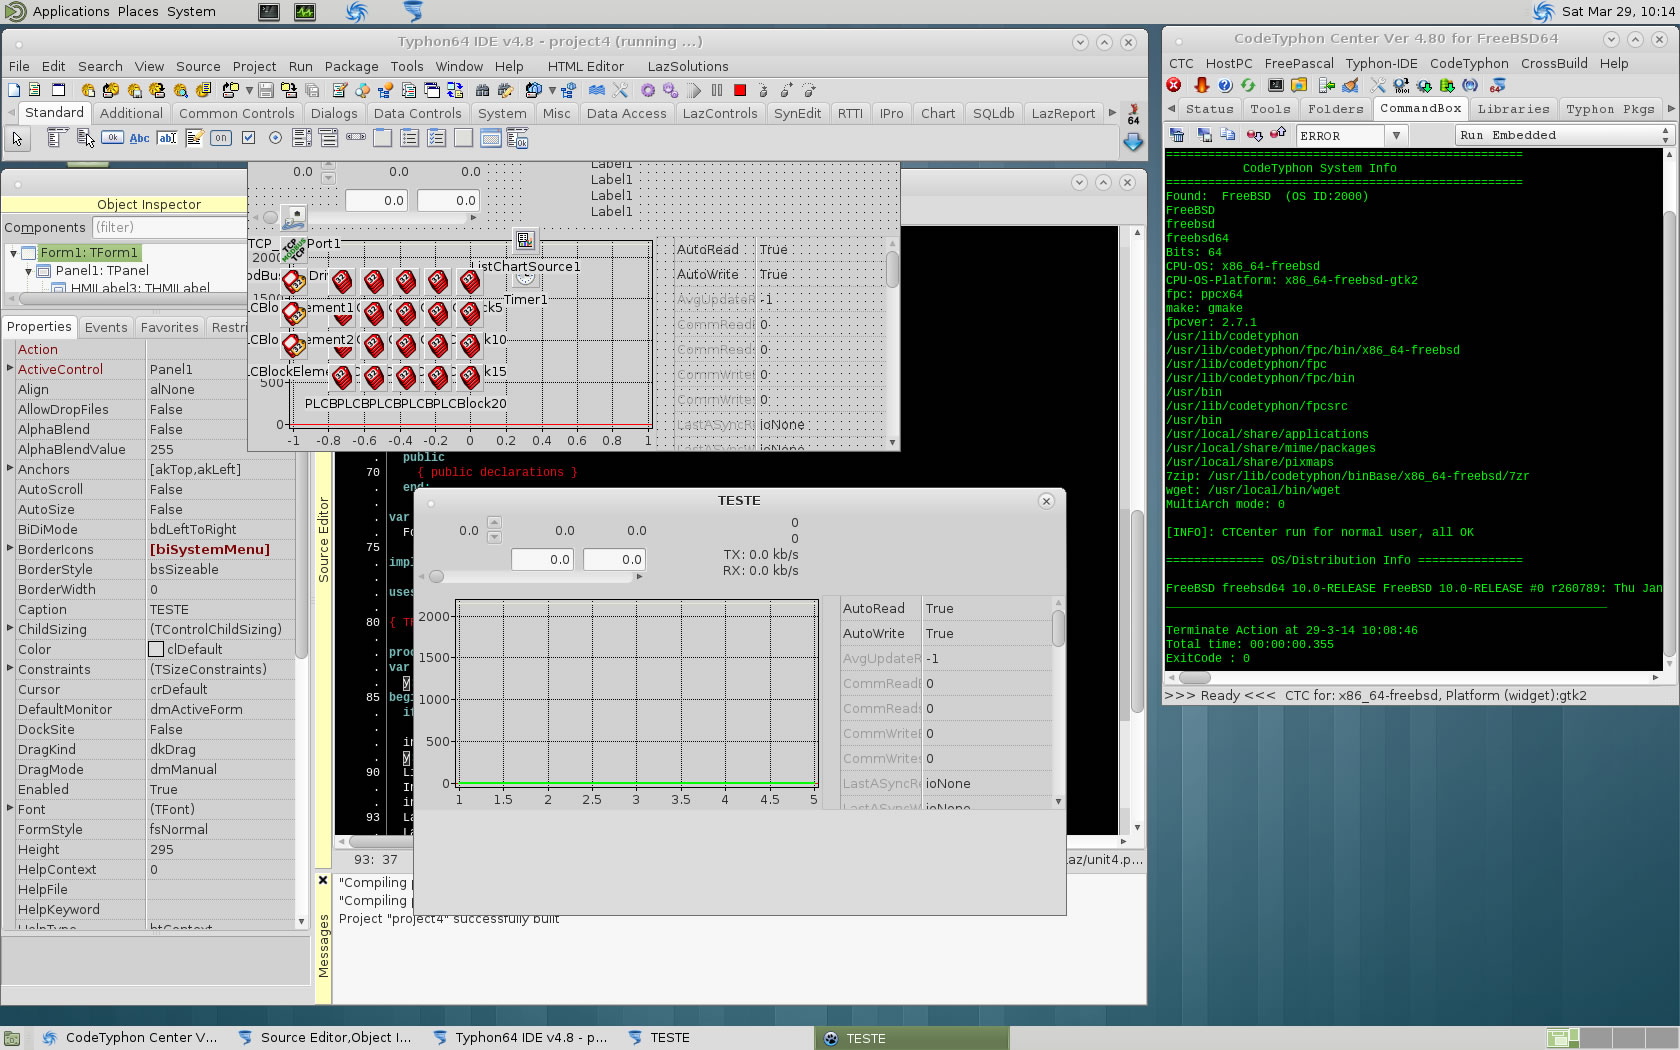Select the TMainMenu component in Standard palette

(x=58, y=138)
